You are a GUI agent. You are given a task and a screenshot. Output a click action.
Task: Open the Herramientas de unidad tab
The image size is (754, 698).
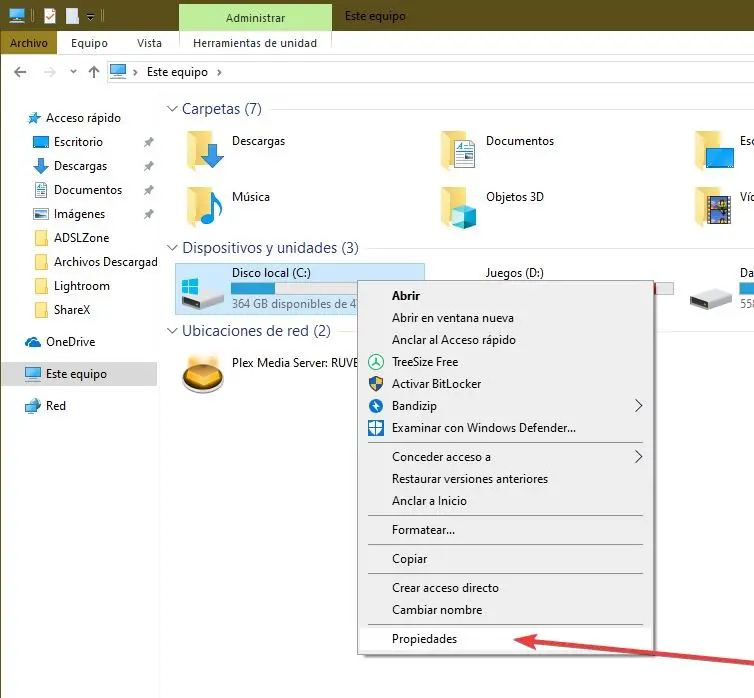(x=255, y=43)
